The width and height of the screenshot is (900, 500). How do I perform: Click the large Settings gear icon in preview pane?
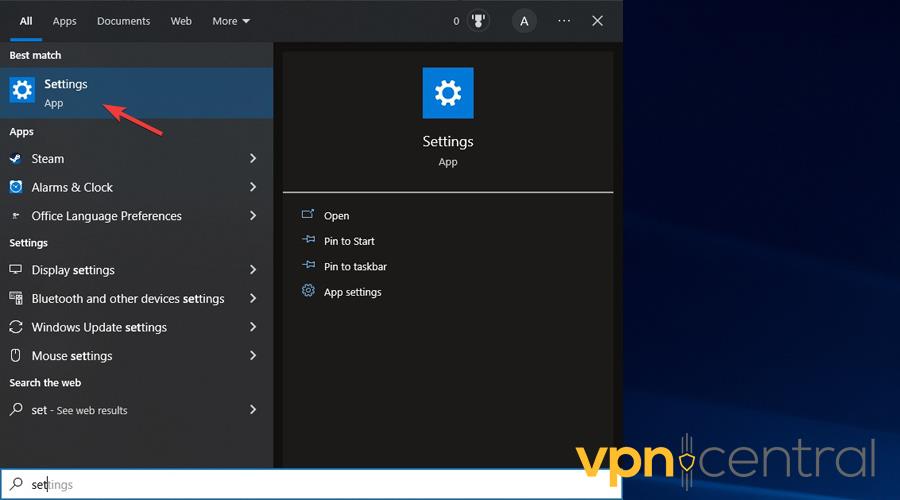click(448, 93)
